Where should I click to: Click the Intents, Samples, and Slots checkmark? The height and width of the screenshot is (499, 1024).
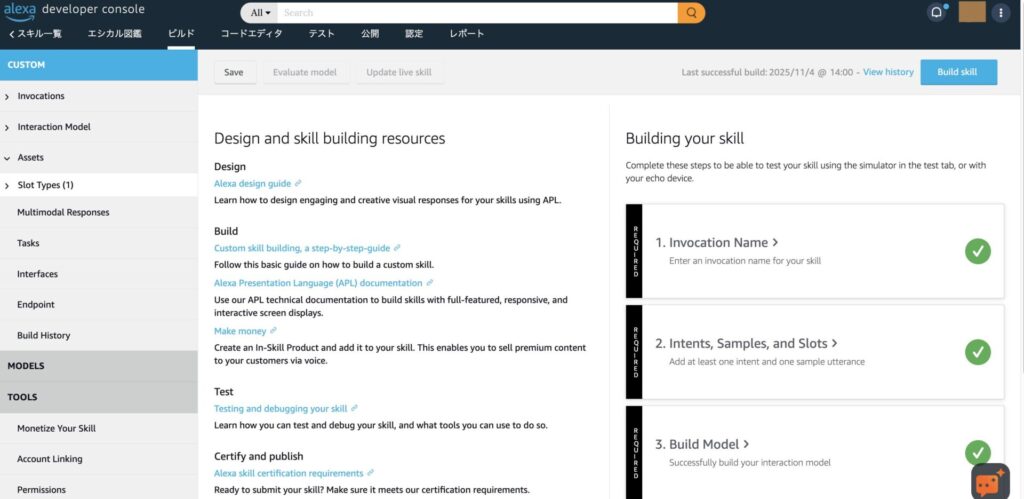tap(977, 352)
